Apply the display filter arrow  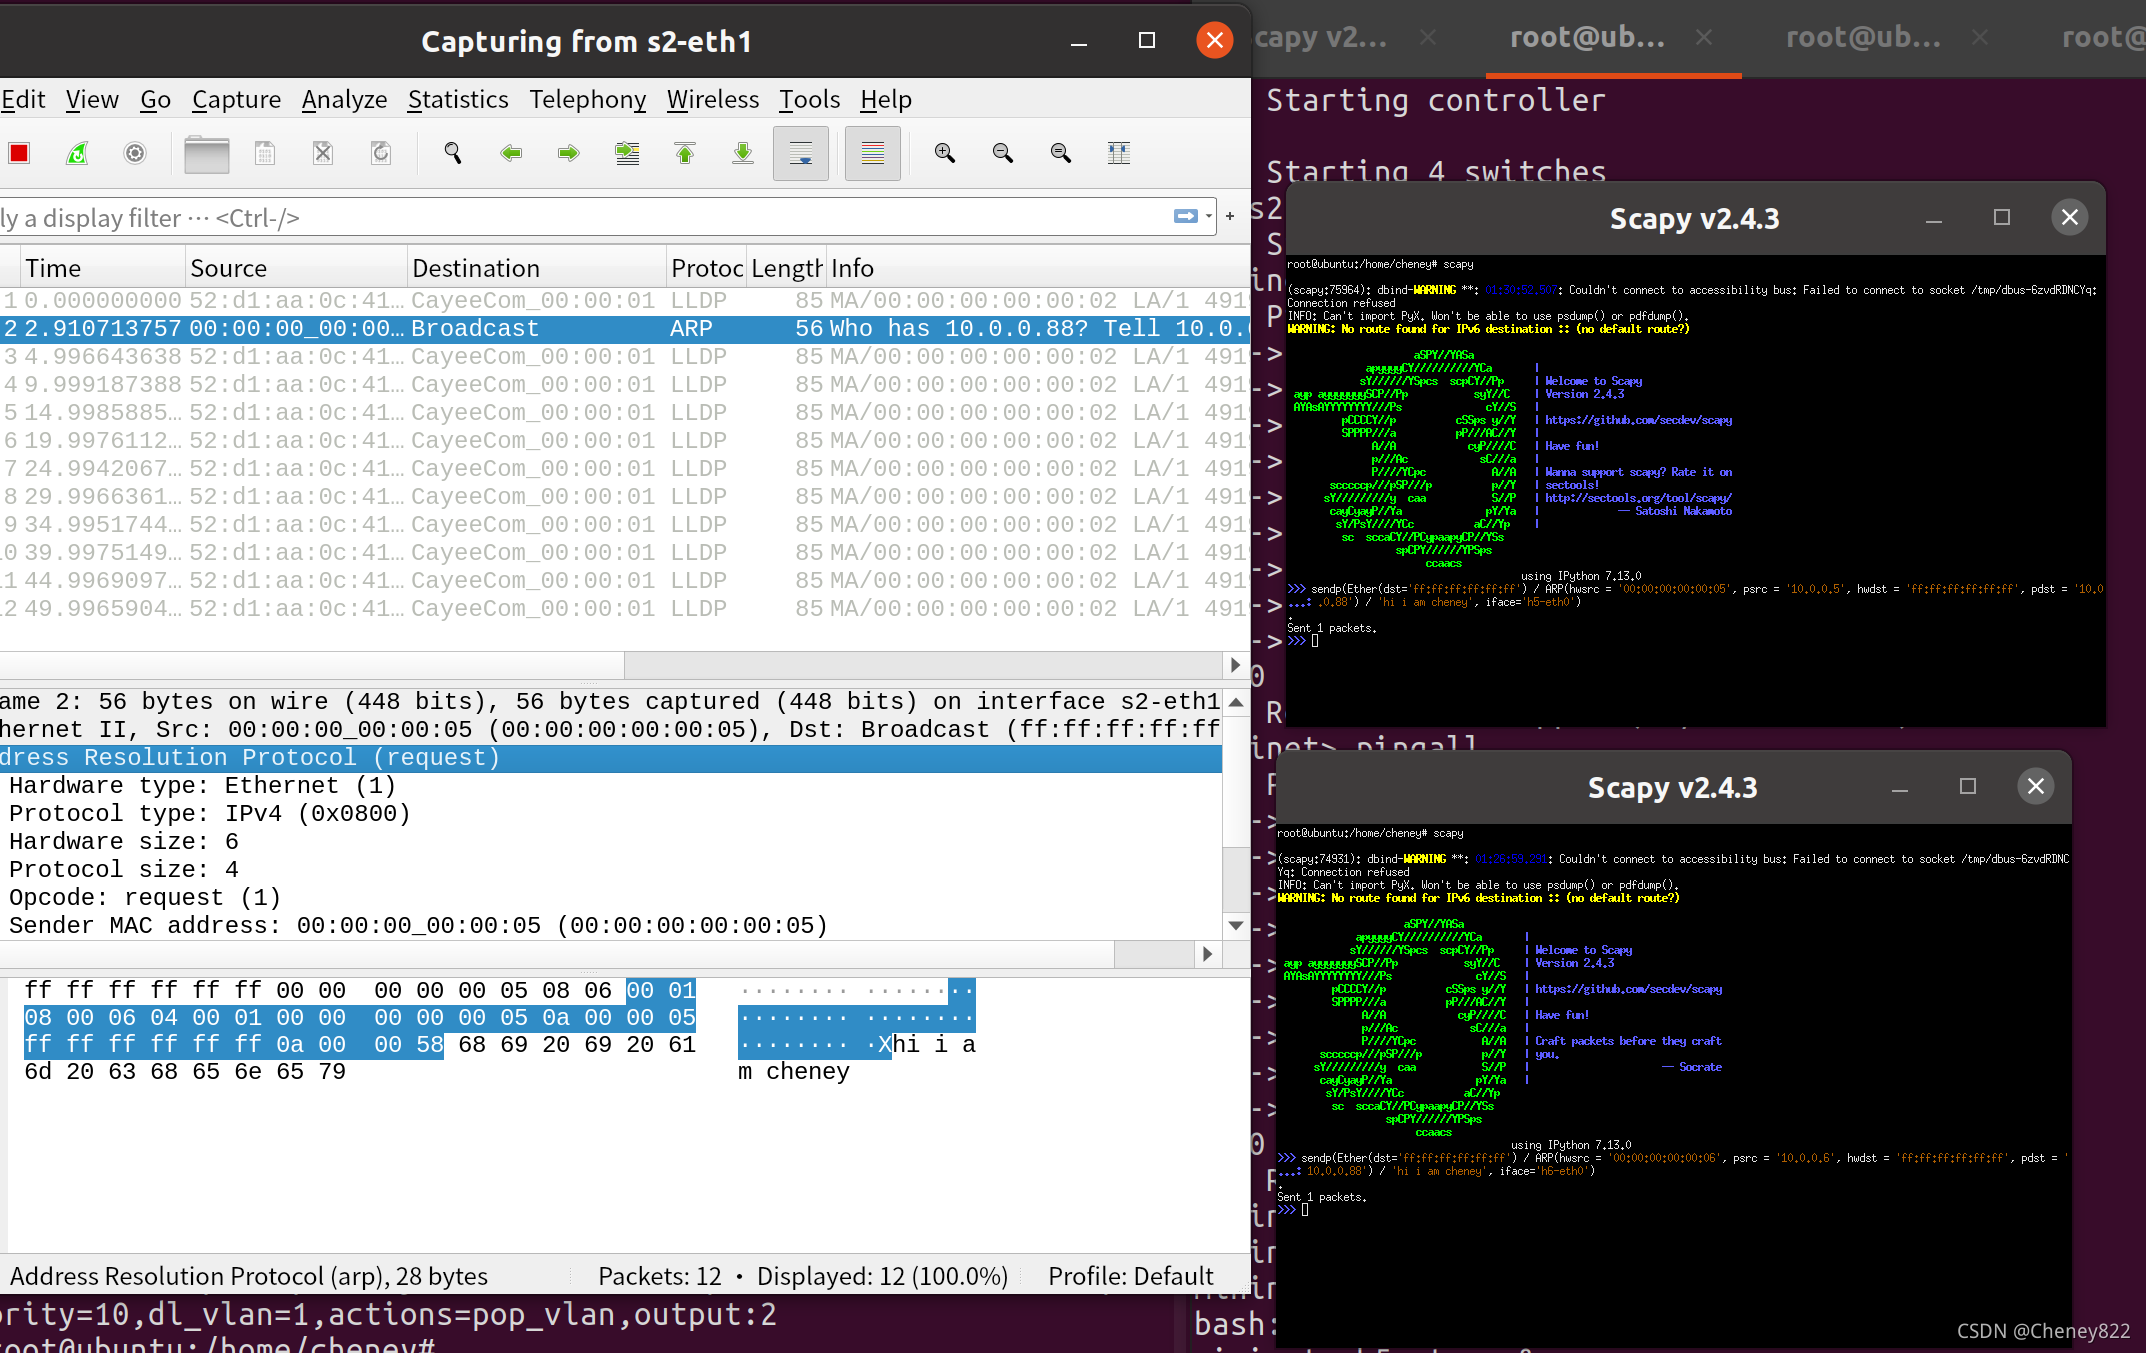click(x=1186, y=217)
